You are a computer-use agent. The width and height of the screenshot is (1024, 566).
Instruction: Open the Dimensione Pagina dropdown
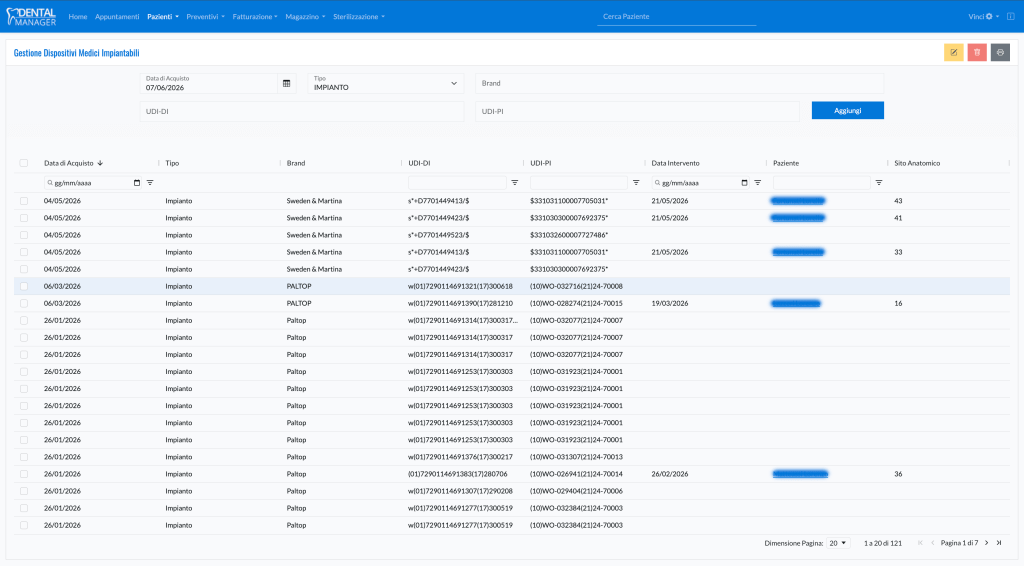coord(838,543)
